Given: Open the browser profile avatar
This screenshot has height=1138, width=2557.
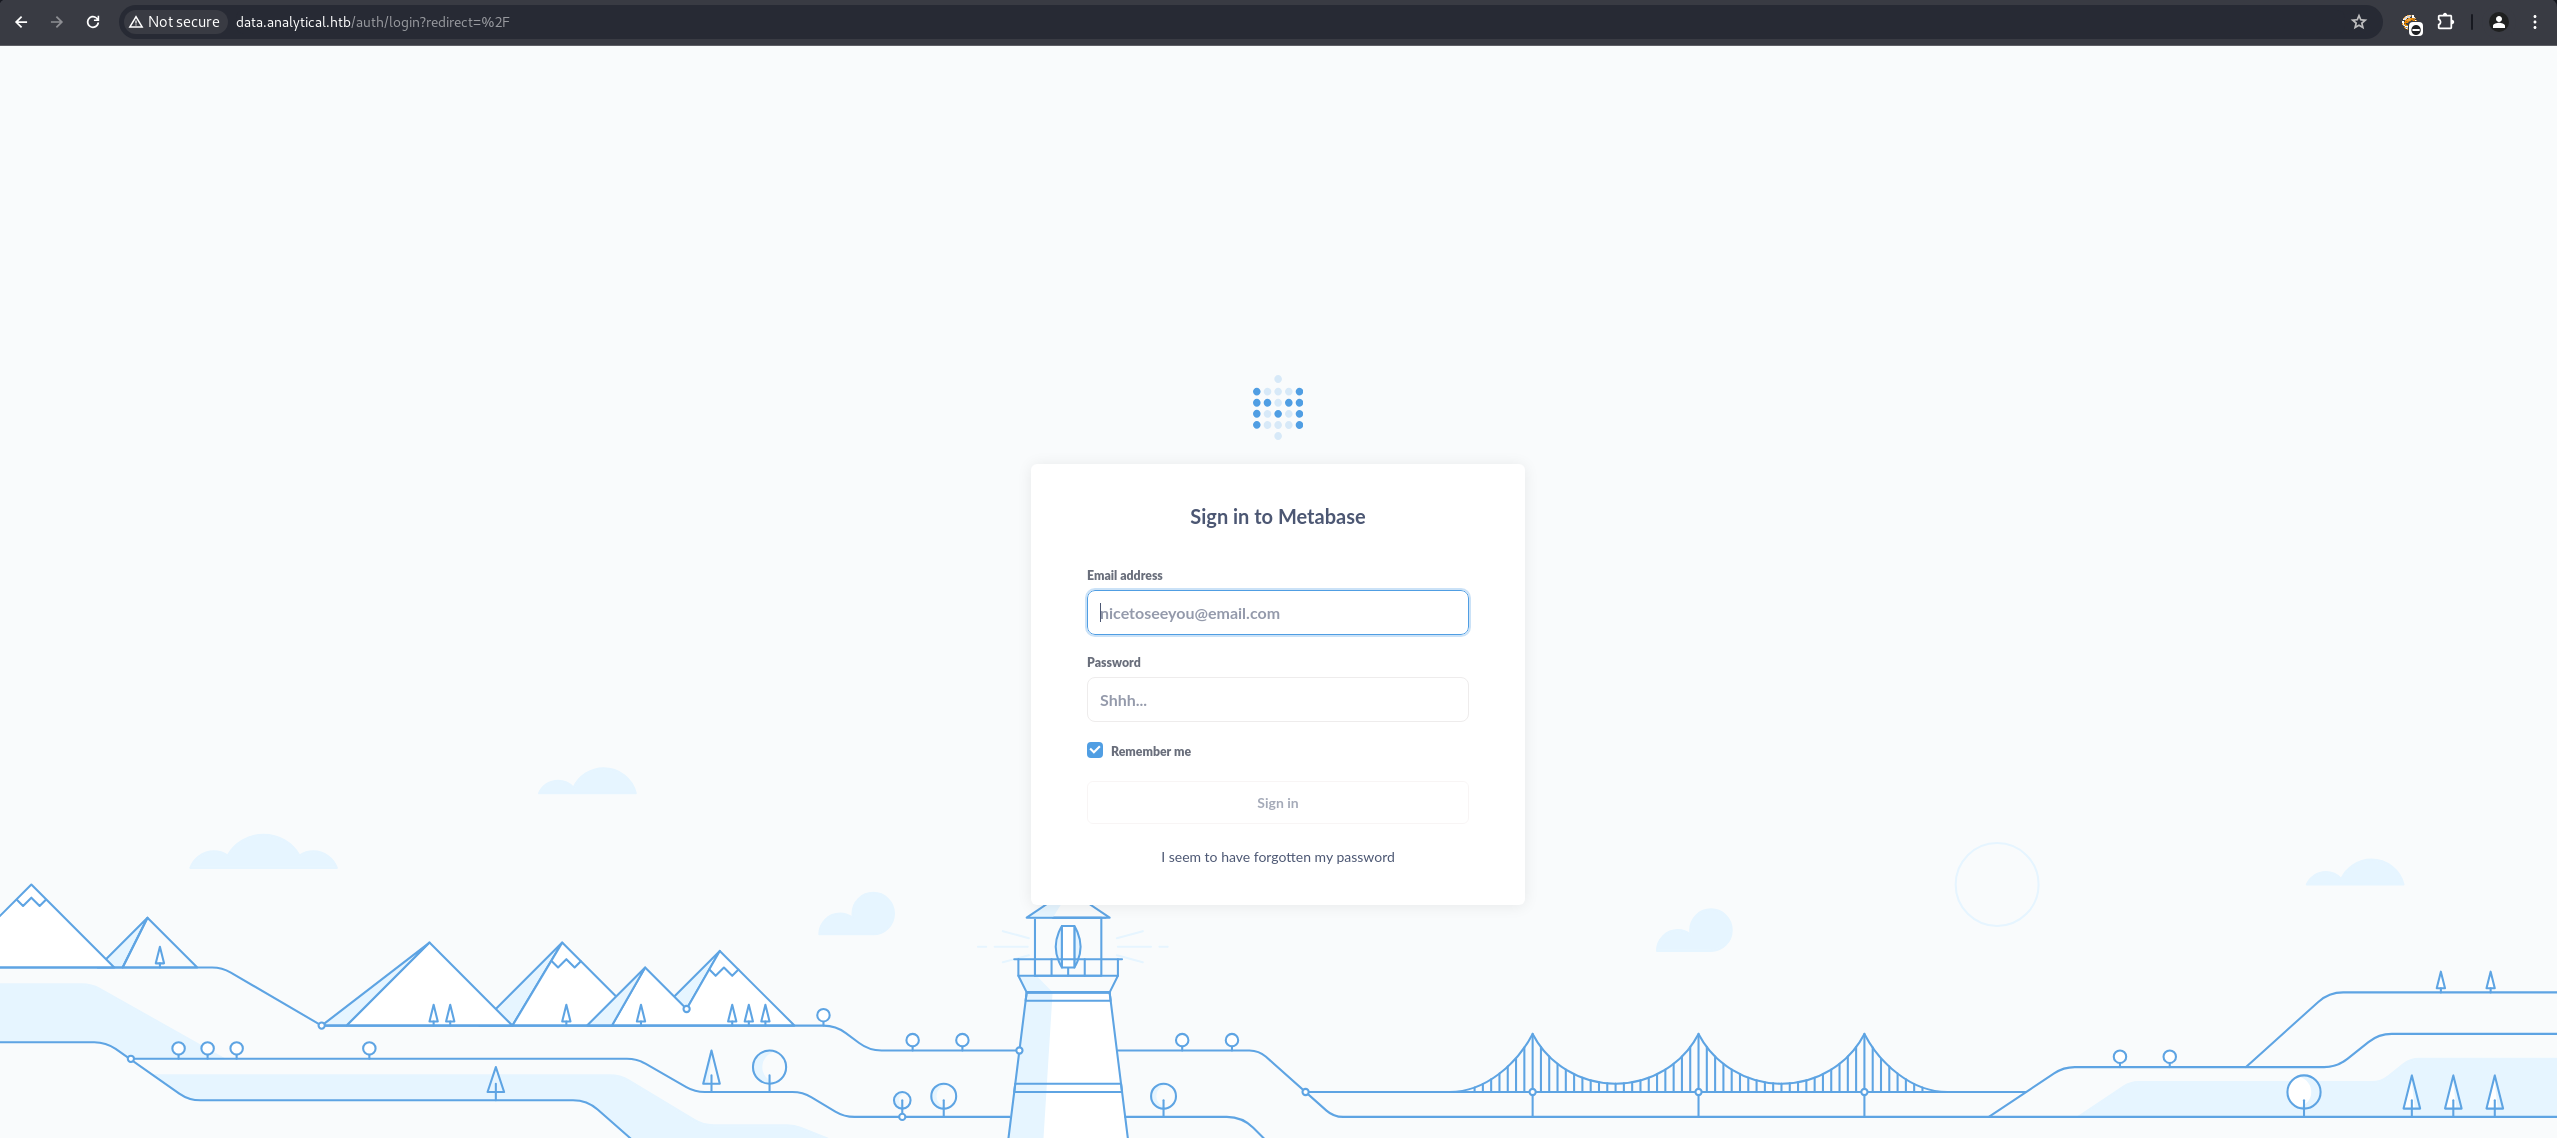Looking at the screenshot, I should coord(2498,22).
